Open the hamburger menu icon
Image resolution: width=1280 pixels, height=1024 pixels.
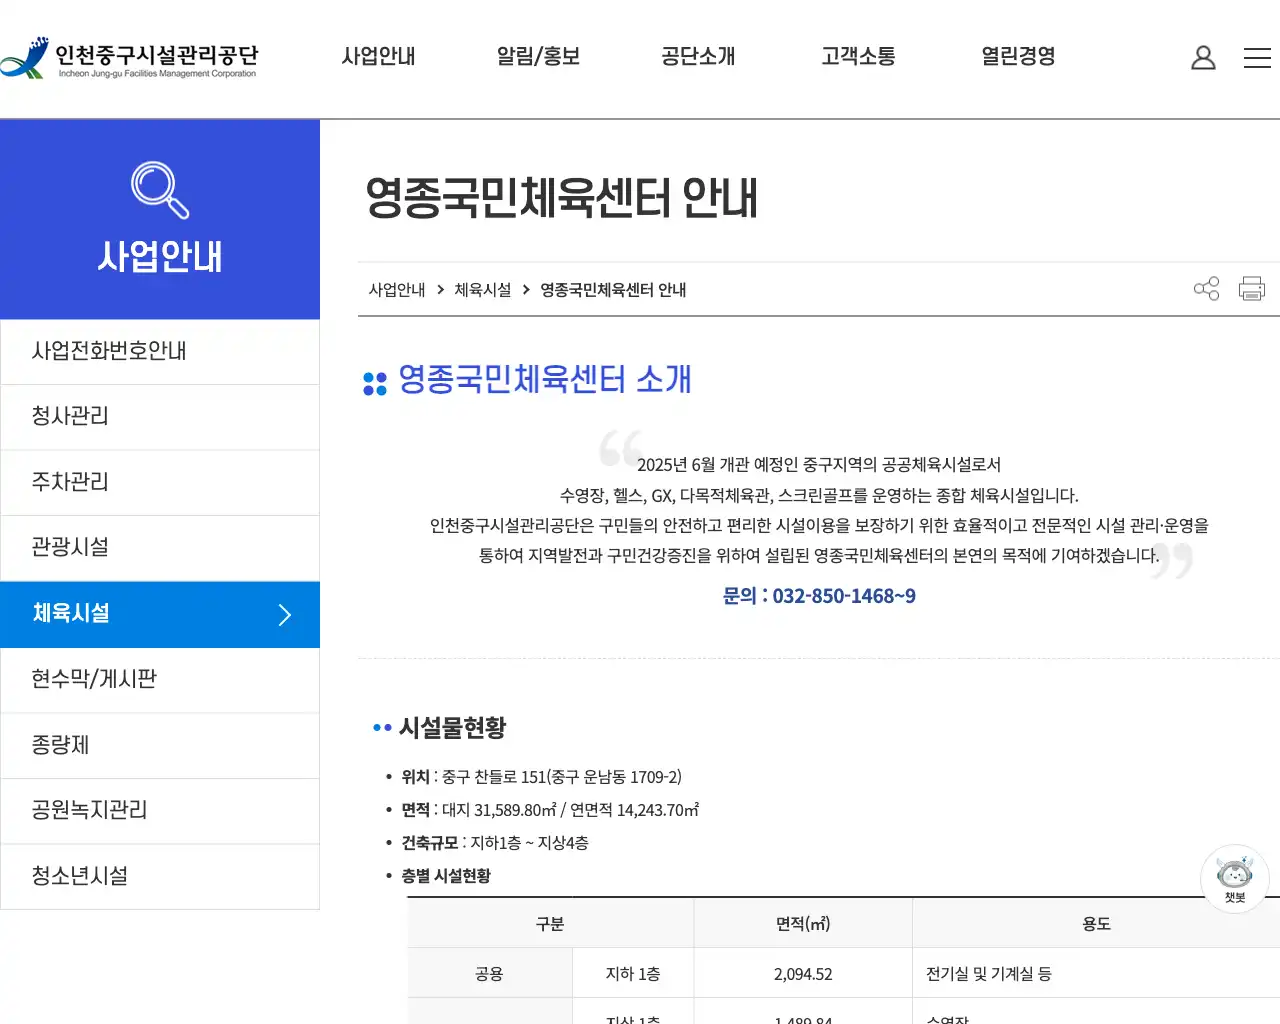(x=1257, y=57)
